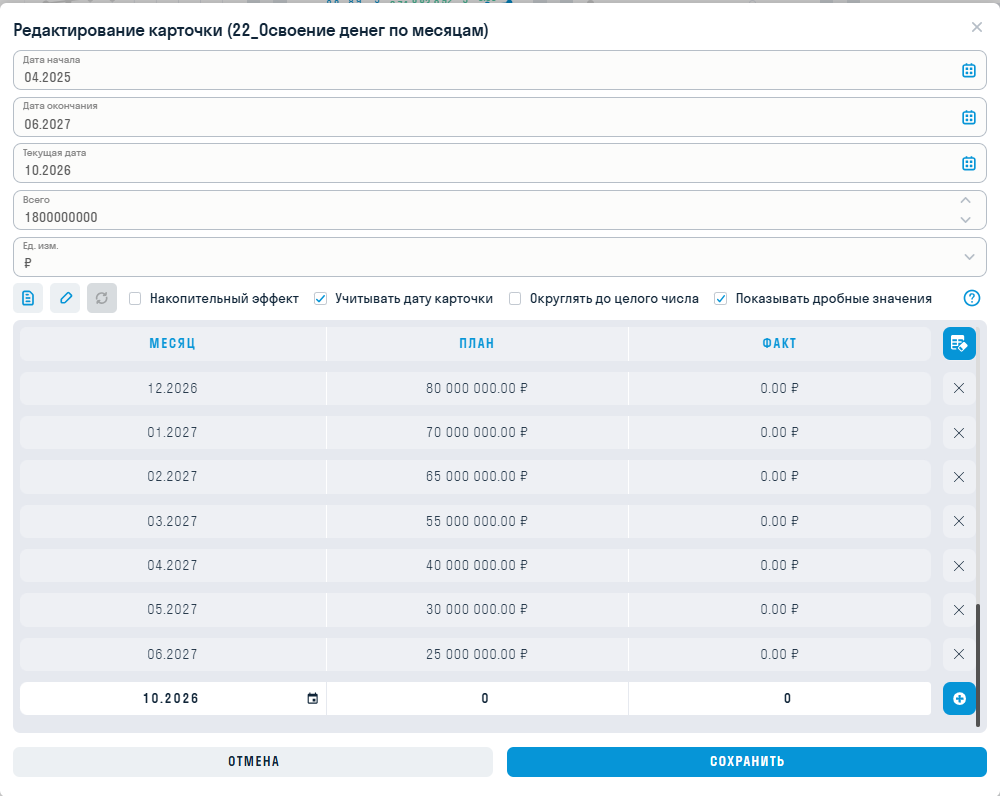This screenshot has width=1000, height=796.
Task: Add new row with plus button
Action: click(x=959, y=698)
